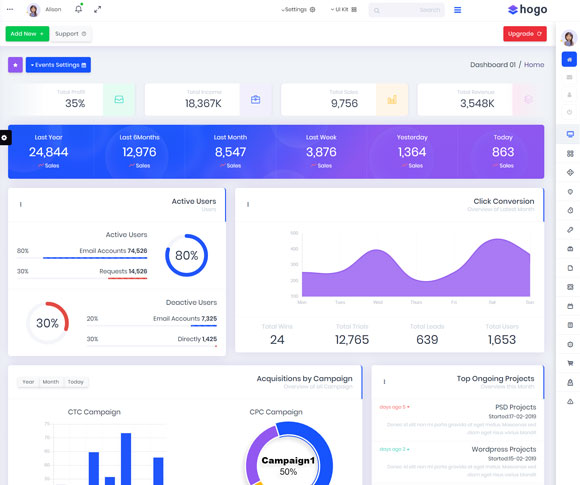Open the monitor dashboard icon in the sidebar
The height and width of the screenshot is (485, 580).
click(570, 134)
